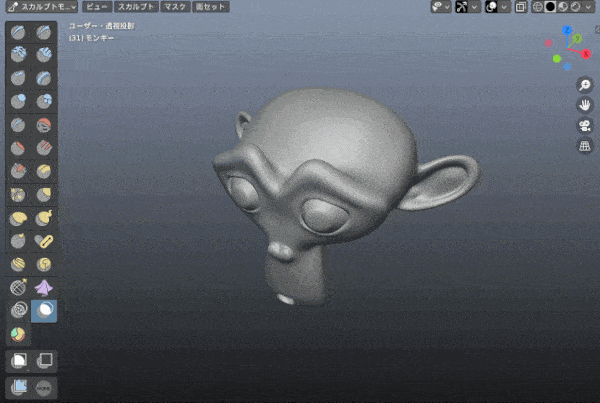Viewport: 600px width, 403px height.
Task: Click the blue Z axis gizmo
Action: [567, 30]
